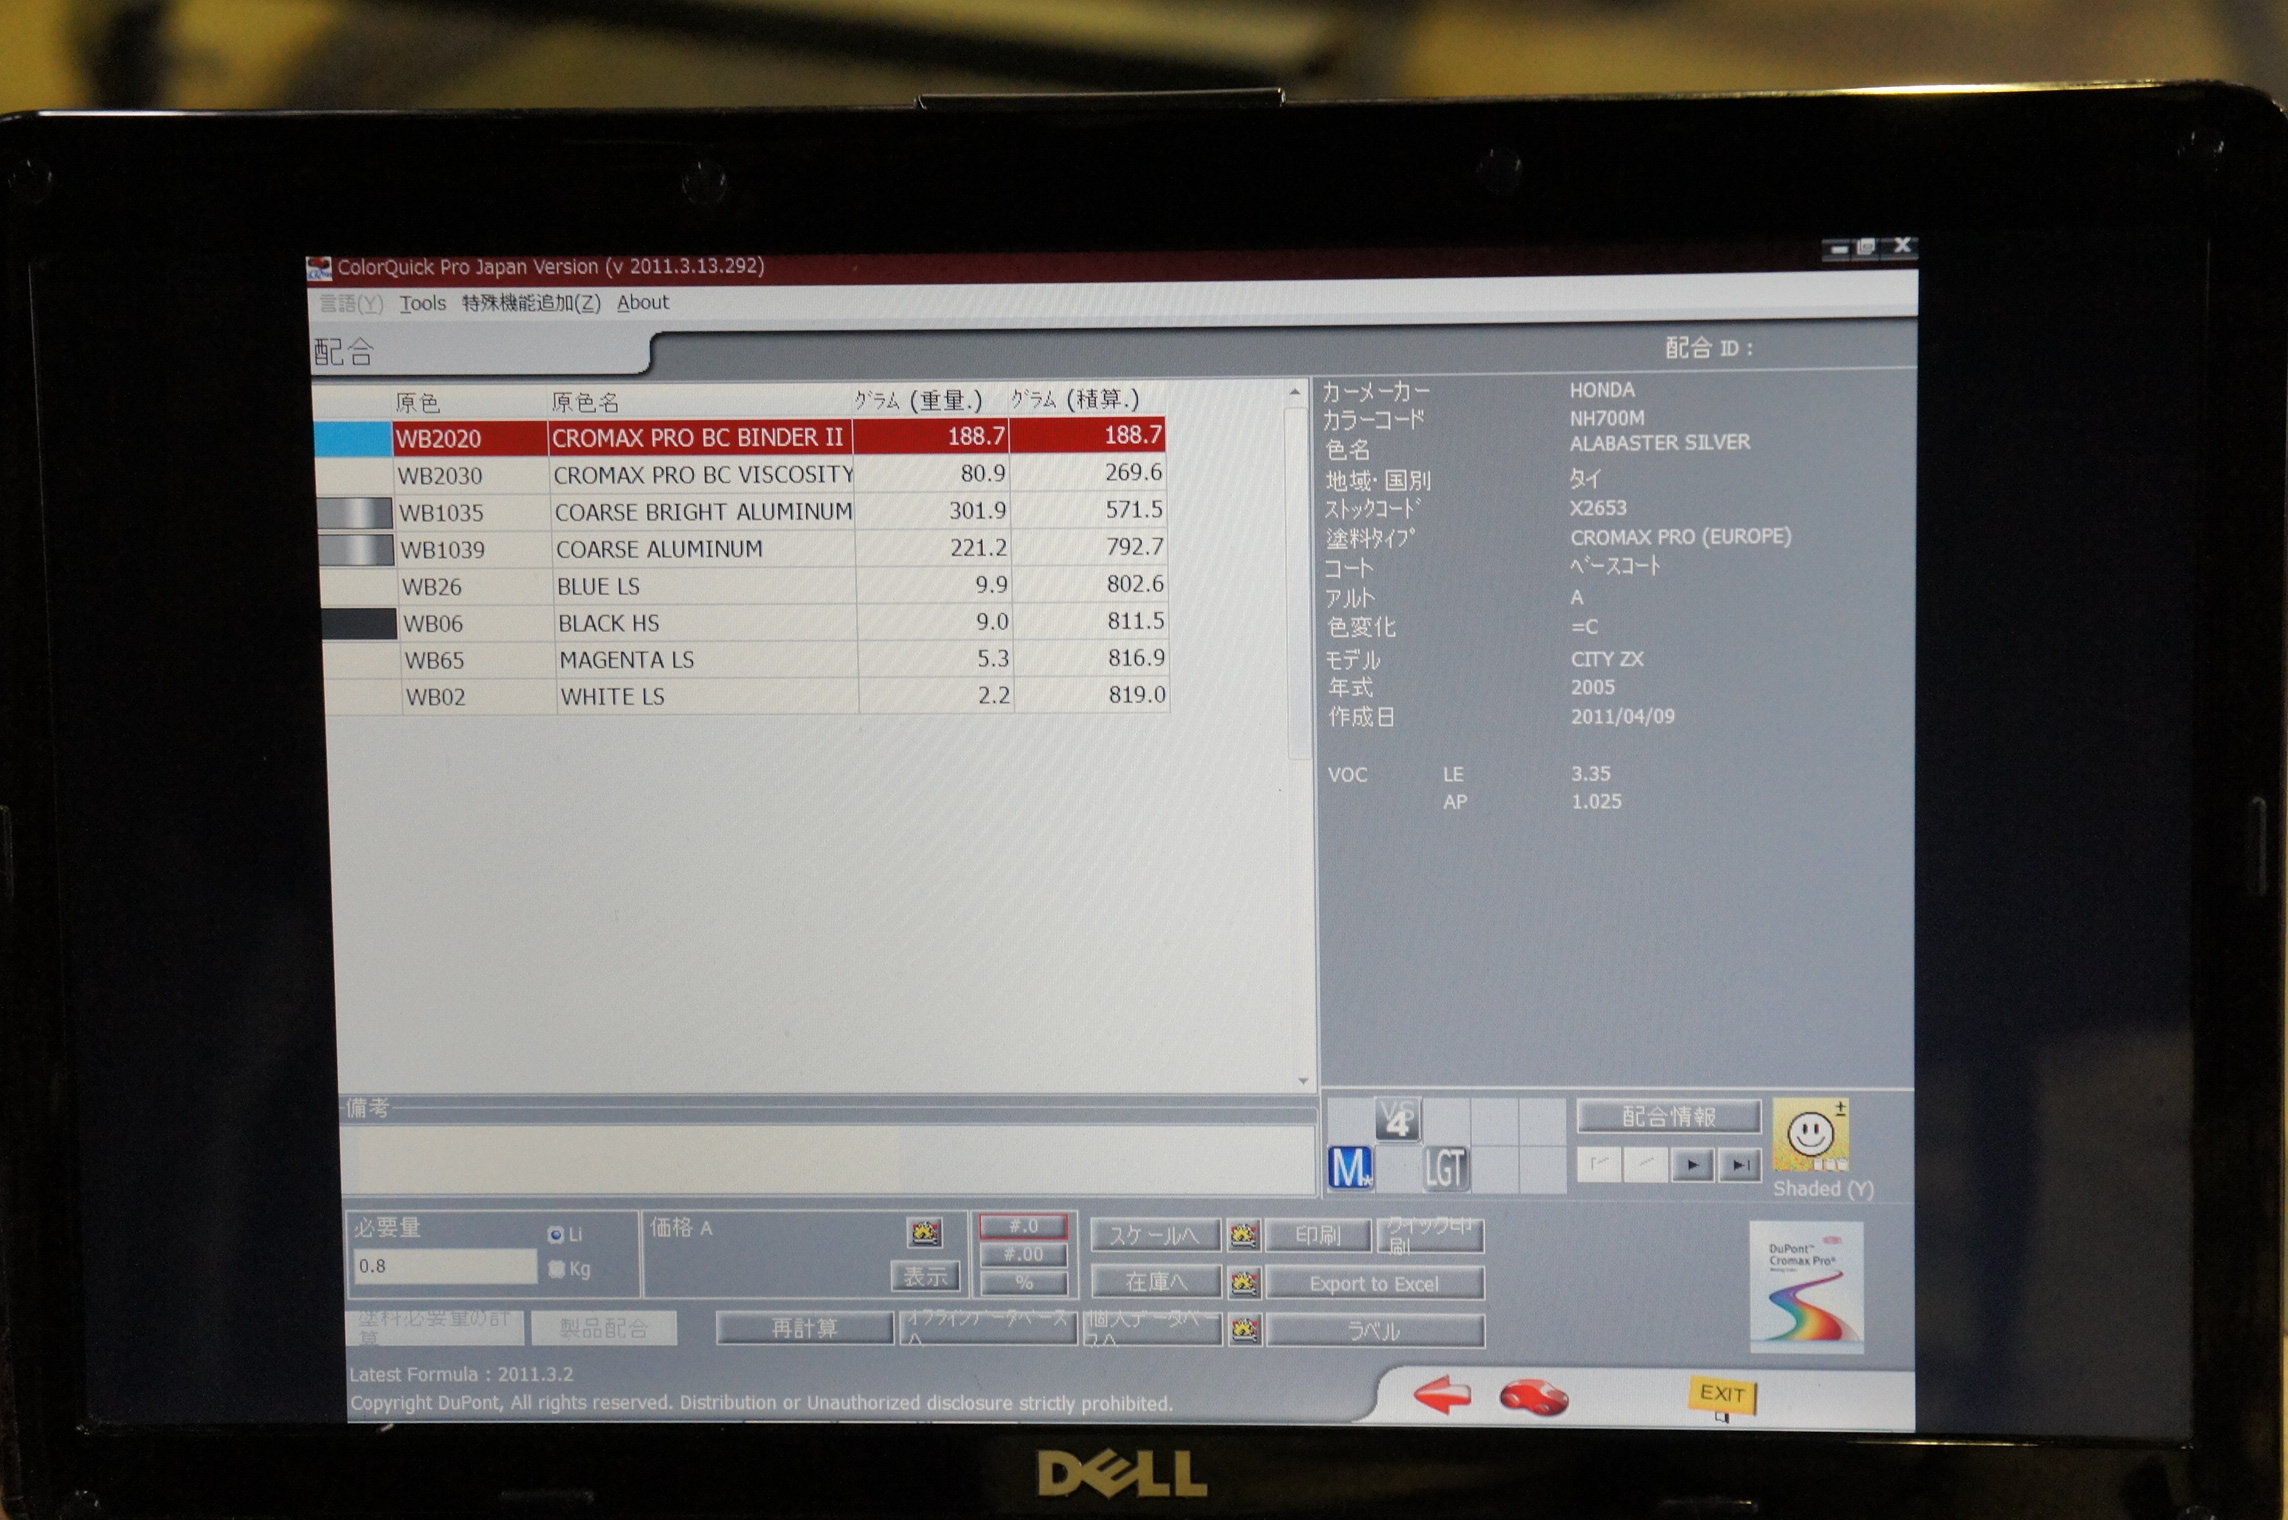The image size is (2288, 1520).
Task: Select the % format option
Action: click(x=1024, y=1282)
